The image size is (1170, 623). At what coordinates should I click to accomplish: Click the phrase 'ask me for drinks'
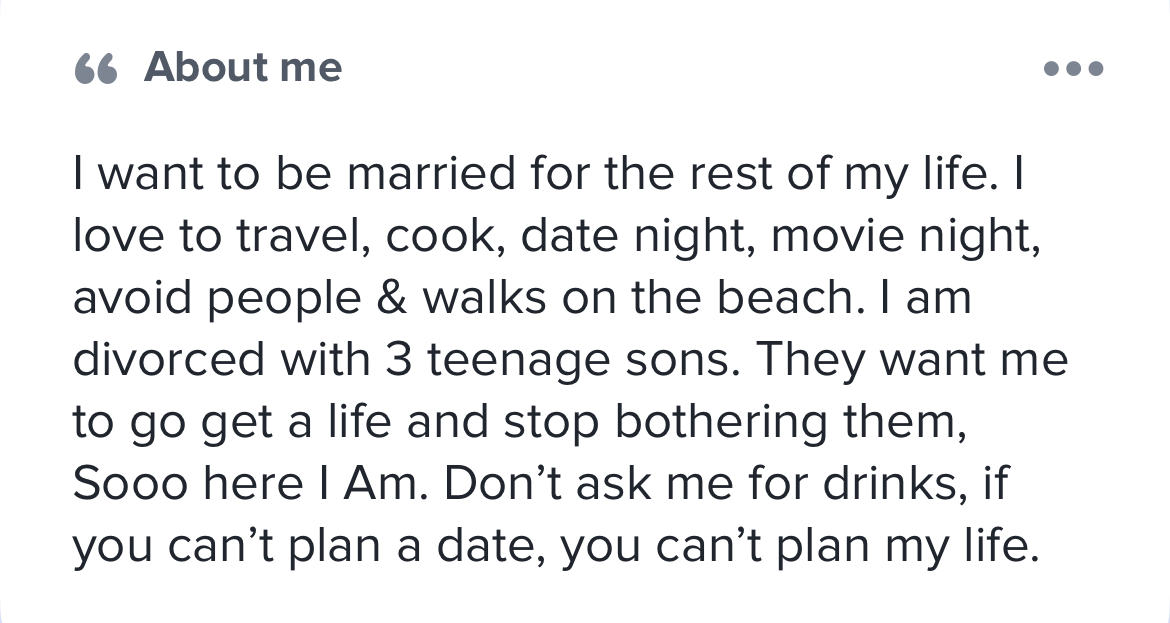click(766, 484)
